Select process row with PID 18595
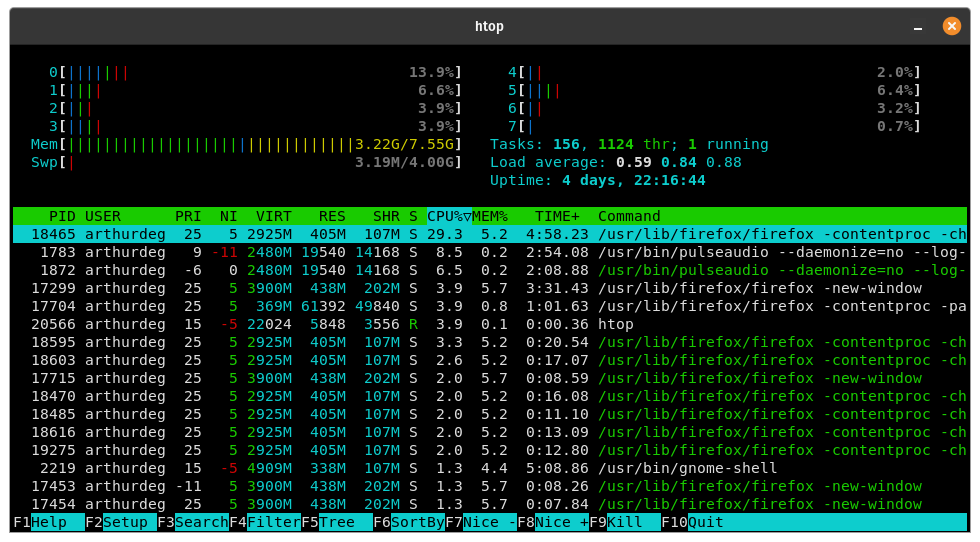Screen dimensions: 980x542 click(x=490, y=343)
